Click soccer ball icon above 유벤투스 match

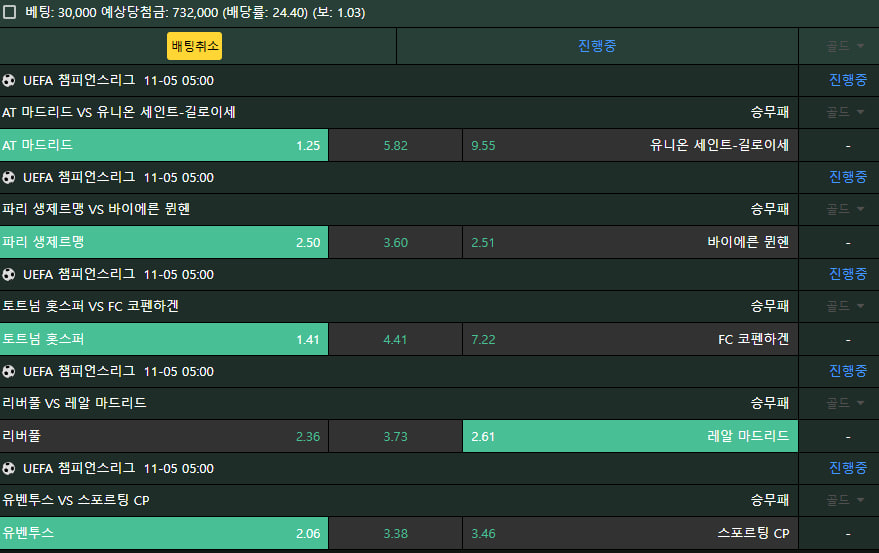click(8, 469)
